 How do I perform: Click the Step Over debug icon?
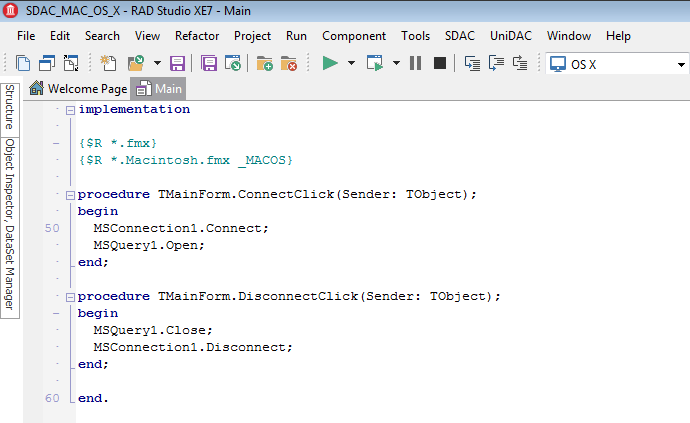pyautogui.click(x=496, y=63)
